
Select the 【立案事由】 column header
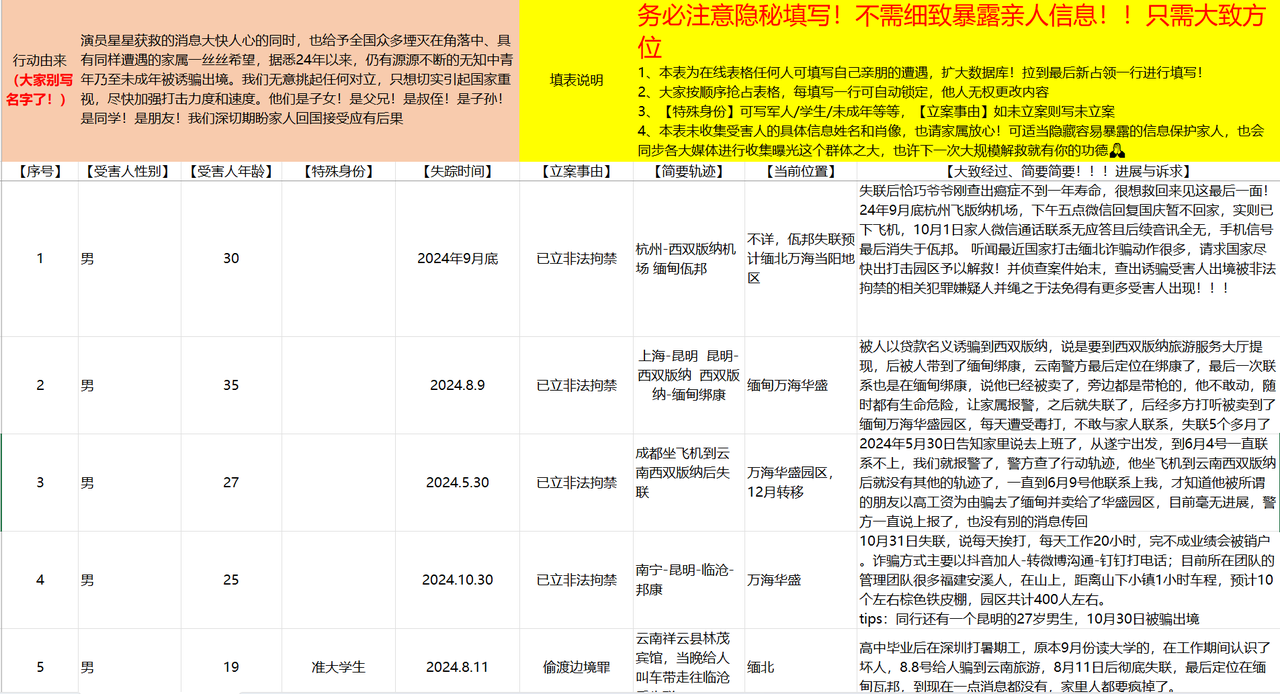576,171
